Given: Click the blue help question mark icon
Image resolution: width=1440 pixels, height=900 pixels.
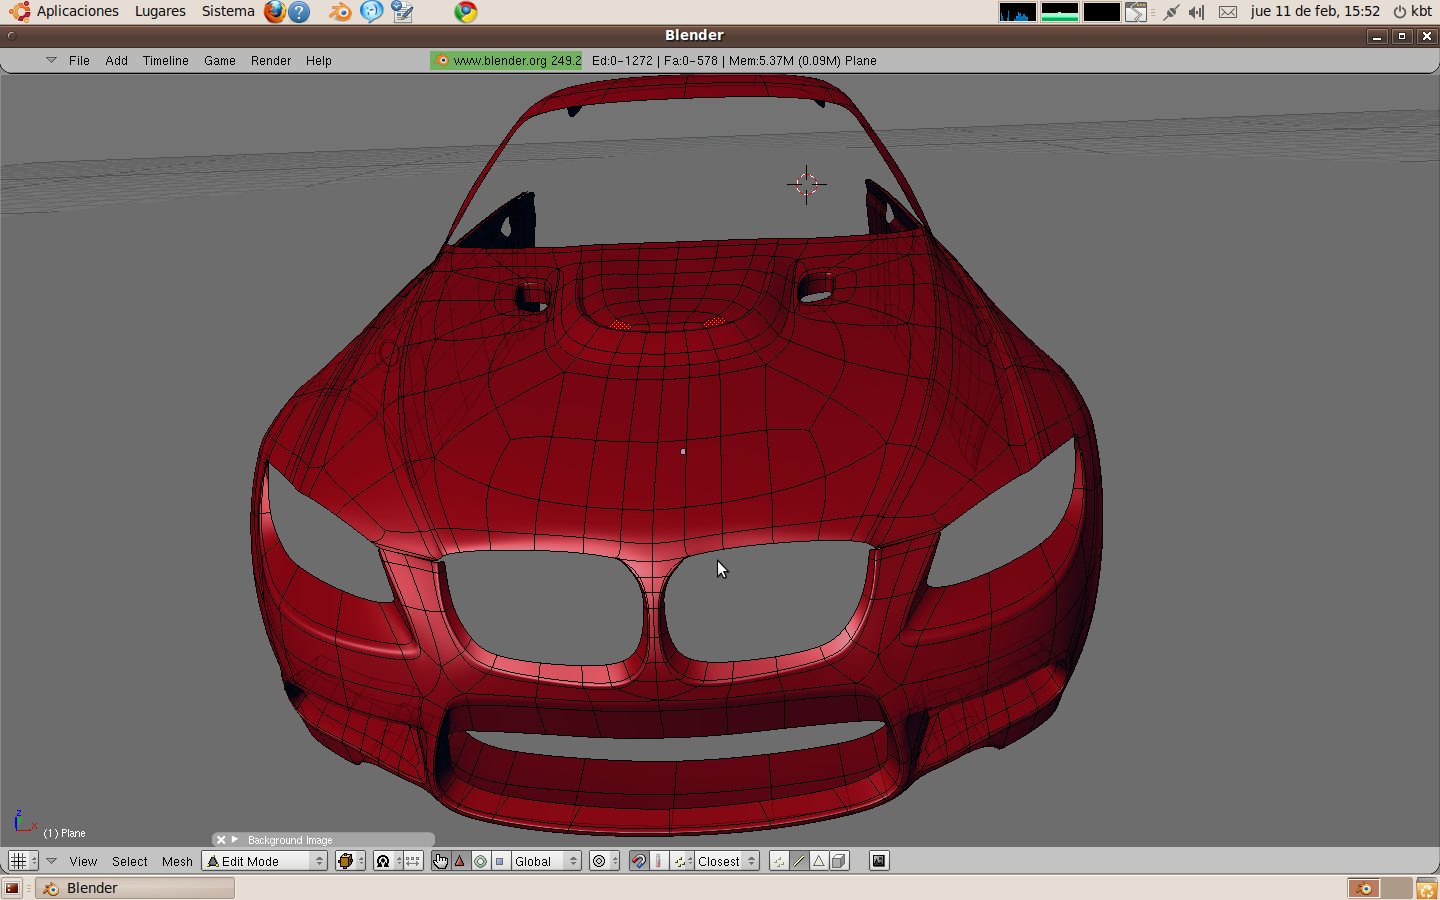Looking at the screenshot, I should coord(299,12).
